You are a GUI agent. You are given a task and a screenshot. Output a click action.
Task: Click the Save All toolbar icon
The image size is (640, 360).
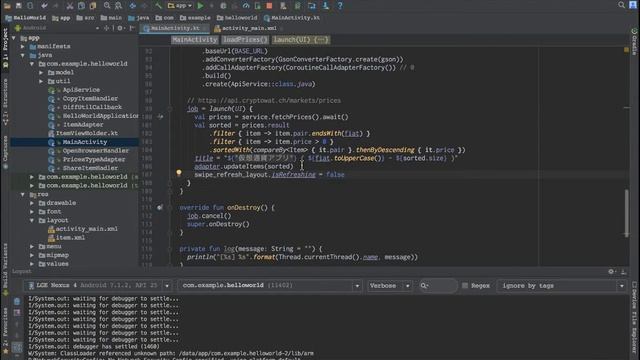19,6
